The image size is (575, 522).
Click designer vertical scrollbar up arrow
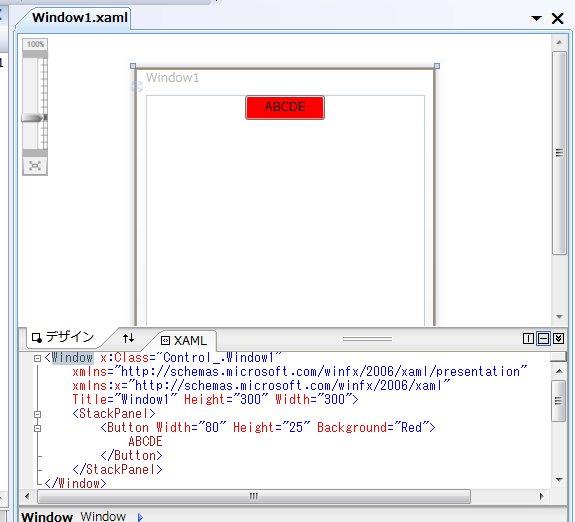point(559,43)
